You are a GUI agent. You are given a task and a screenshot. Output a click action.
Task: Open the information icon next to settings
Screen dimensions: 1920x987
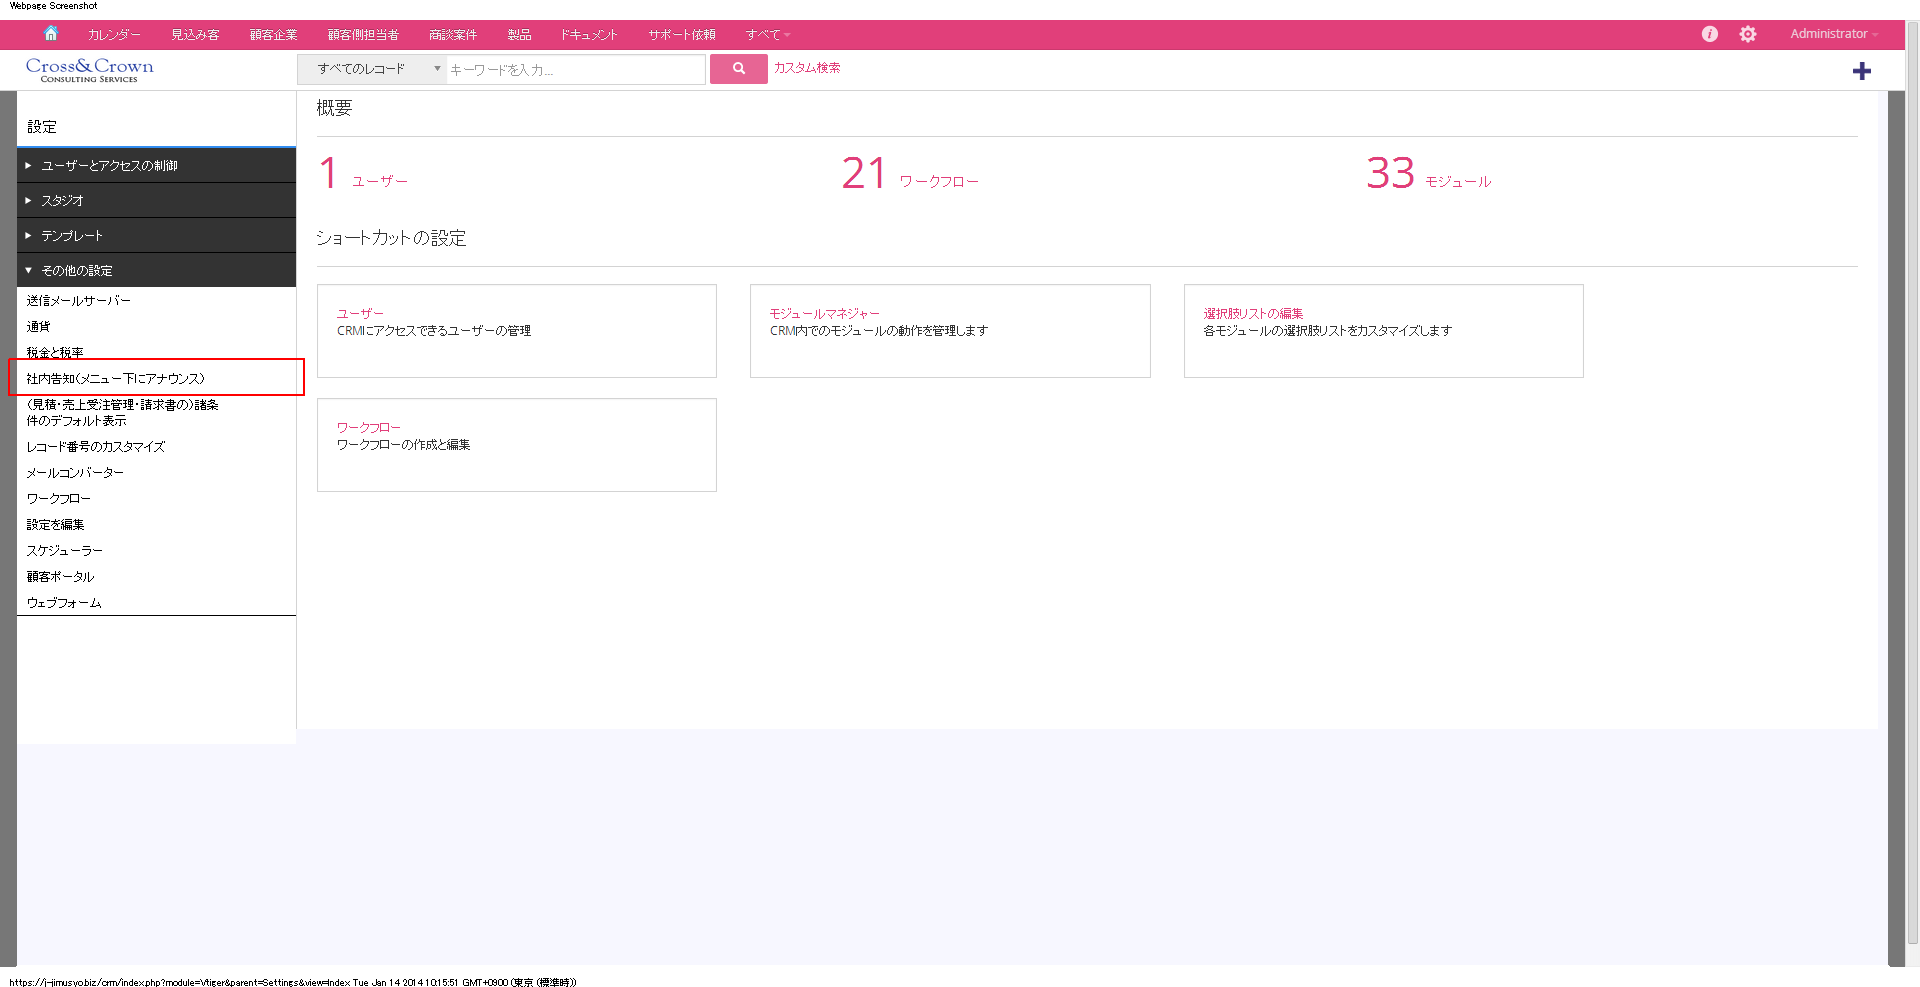pyautogui.click(x=1709, y=33)
